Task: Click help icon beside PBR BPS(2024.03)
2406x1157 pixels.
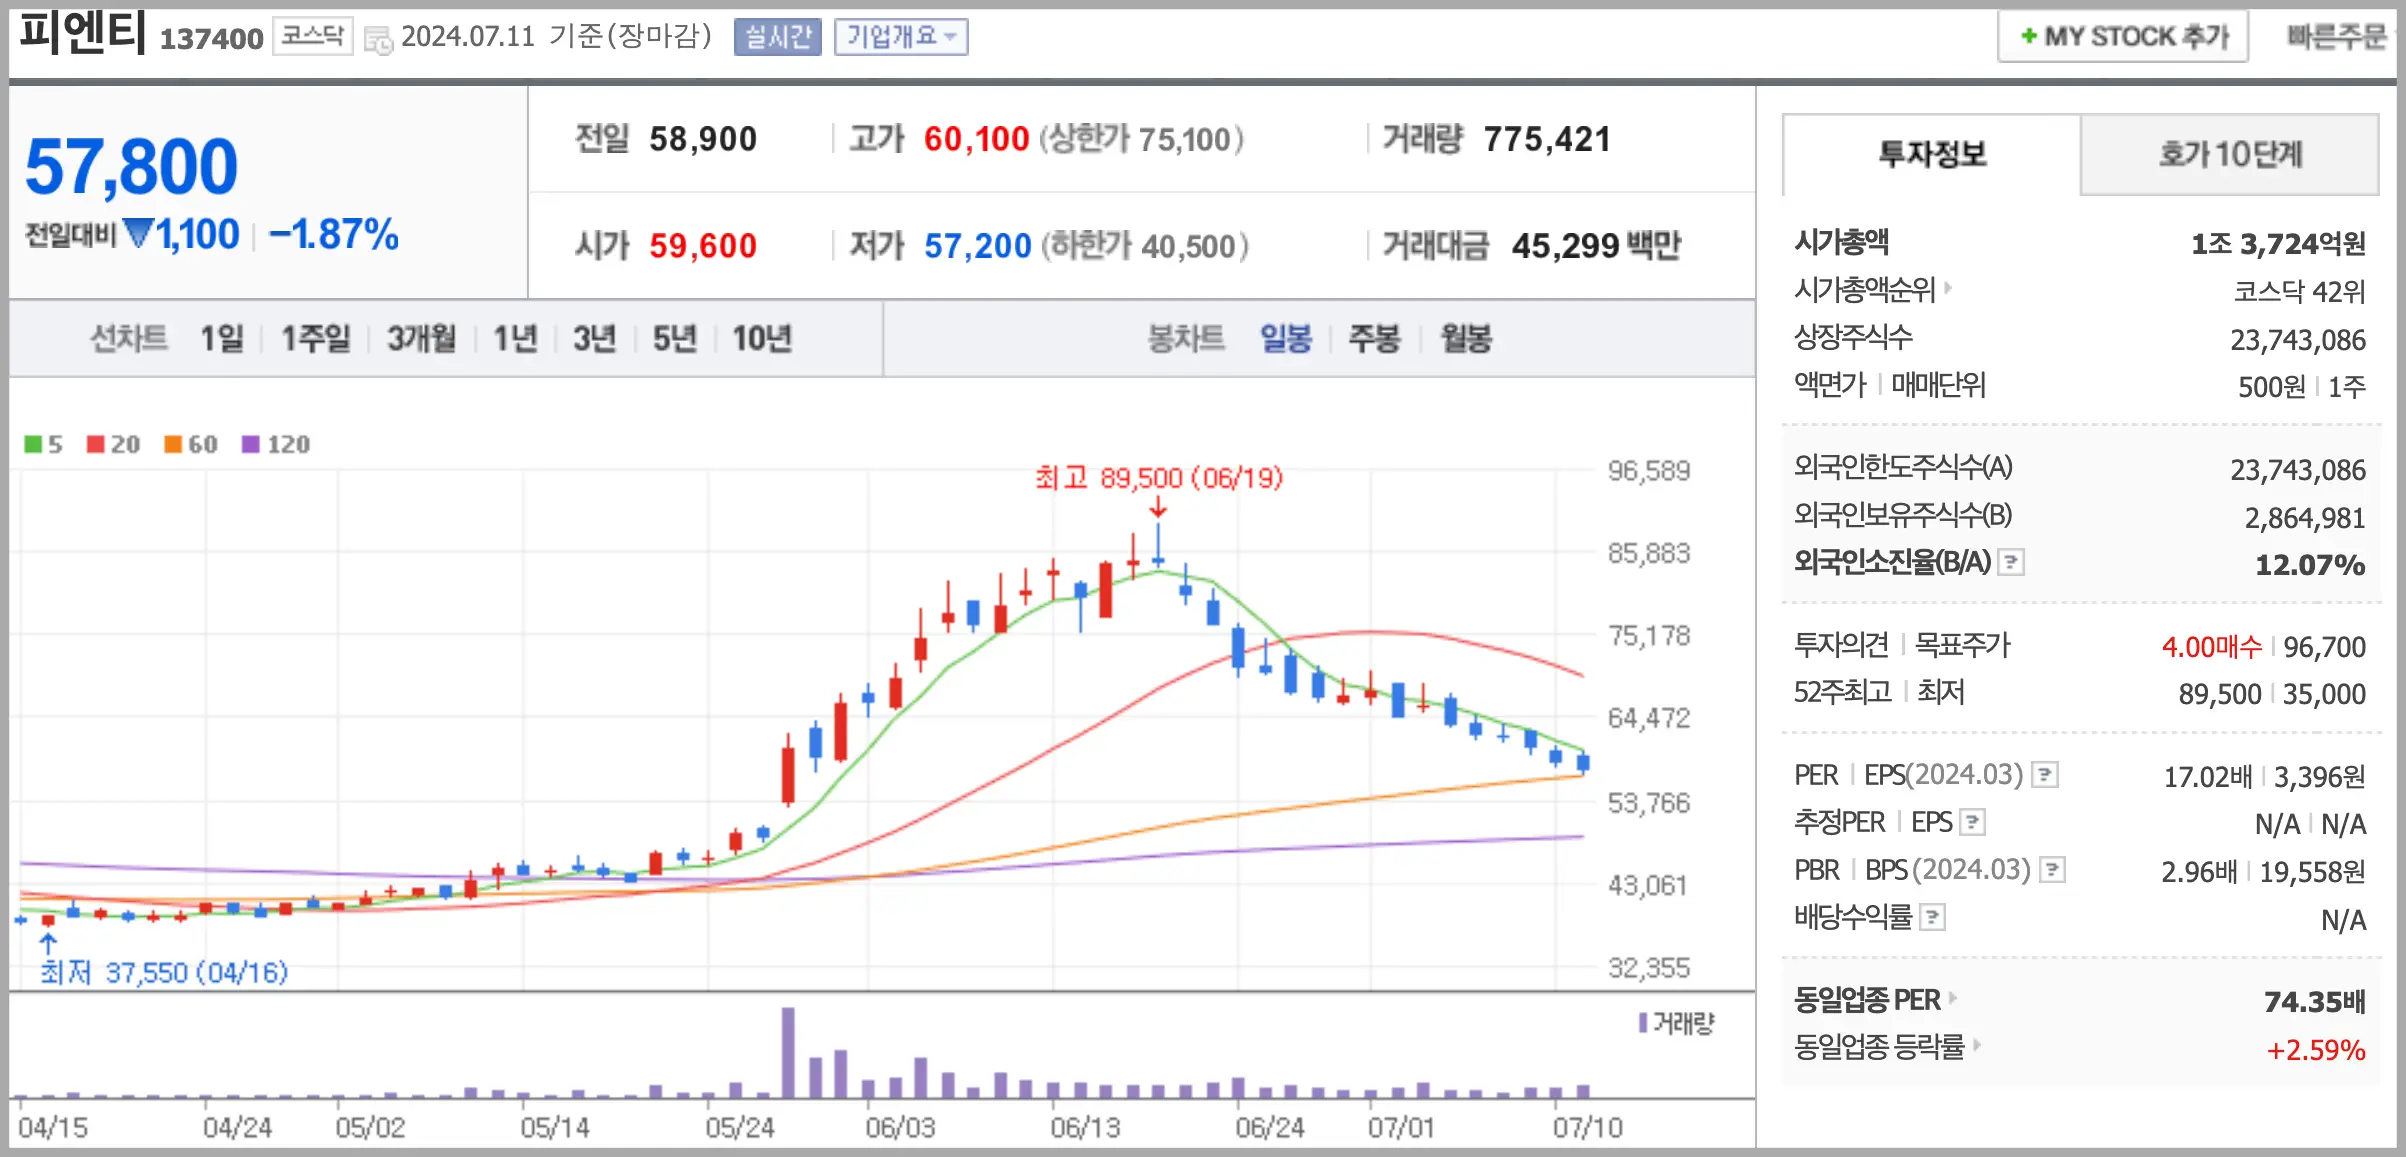Action: [x=2052, y=870]
